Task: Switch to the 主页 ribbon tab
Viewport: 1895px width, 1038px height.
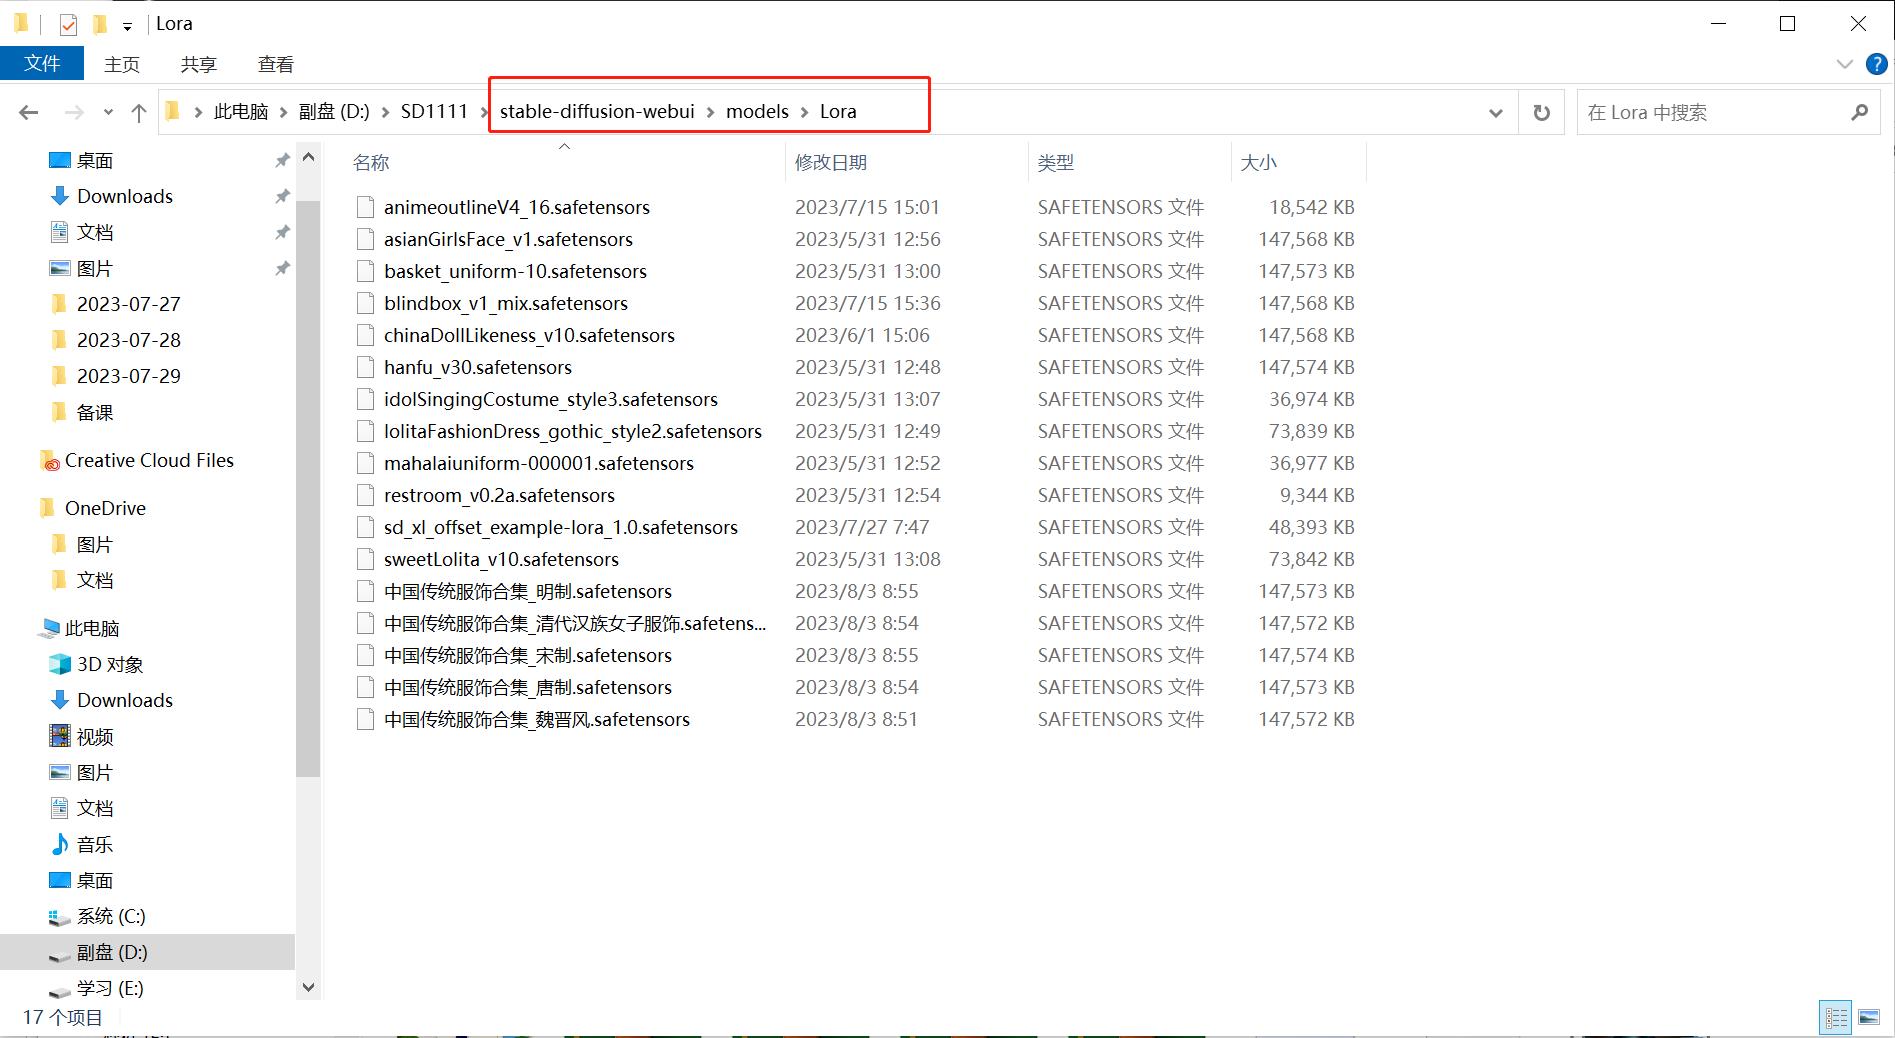Action: click(122, 64)
